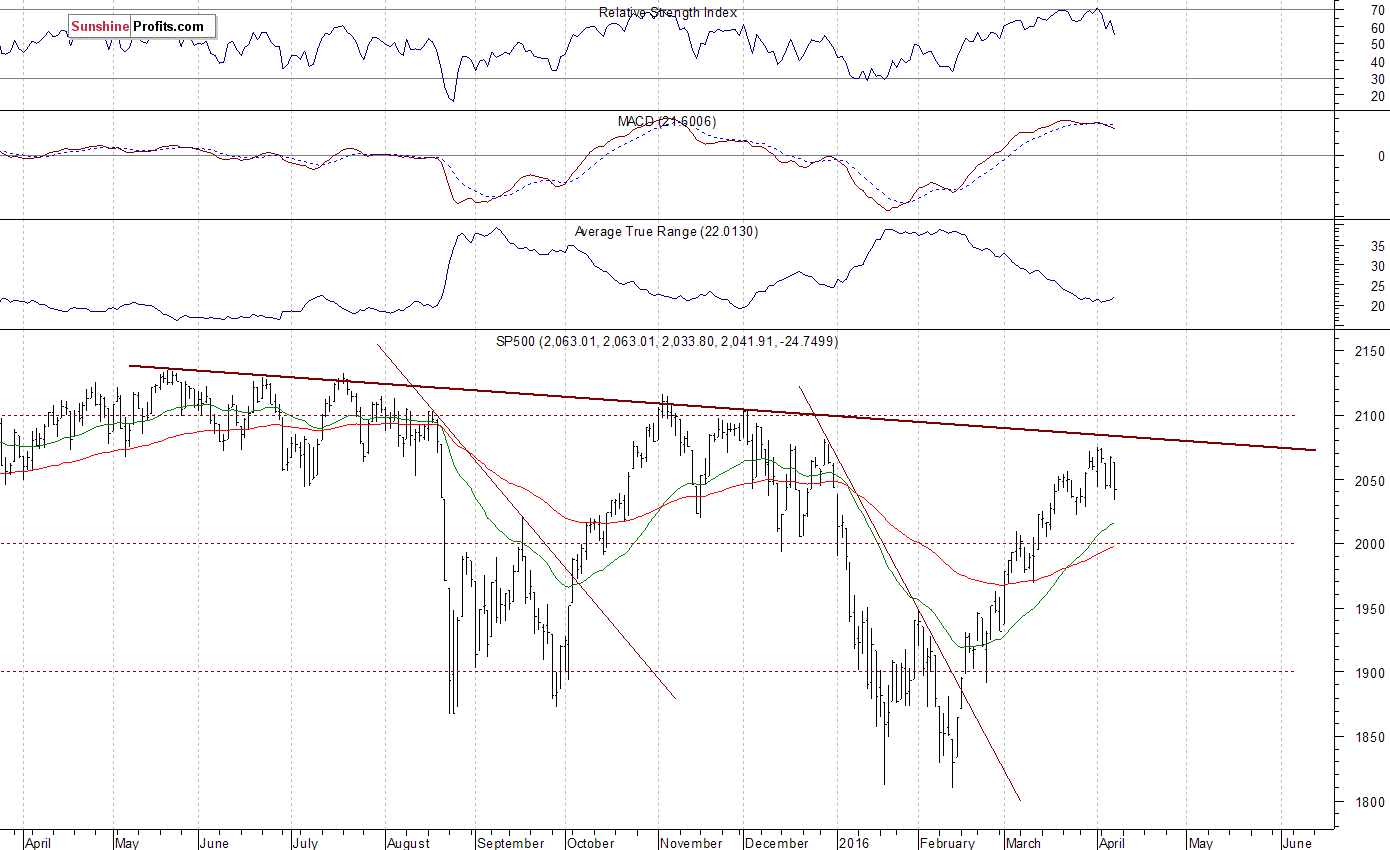Click the 2150 price axis label
This screenshot has height=850, width=1390.
tap(1369, 351)
